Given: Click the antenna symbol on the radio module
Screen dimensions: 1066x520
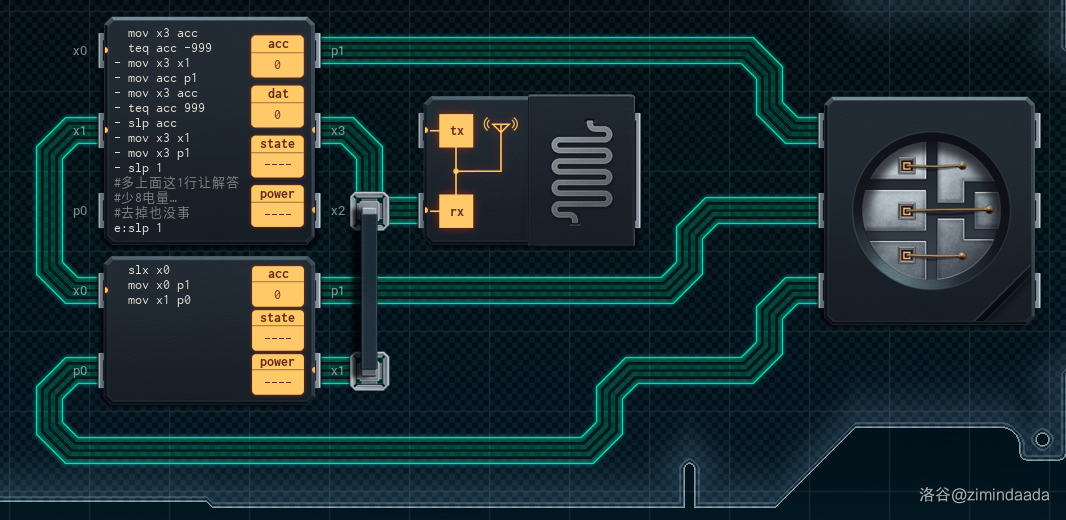Looking at the screenshot, I should [499, 127].
